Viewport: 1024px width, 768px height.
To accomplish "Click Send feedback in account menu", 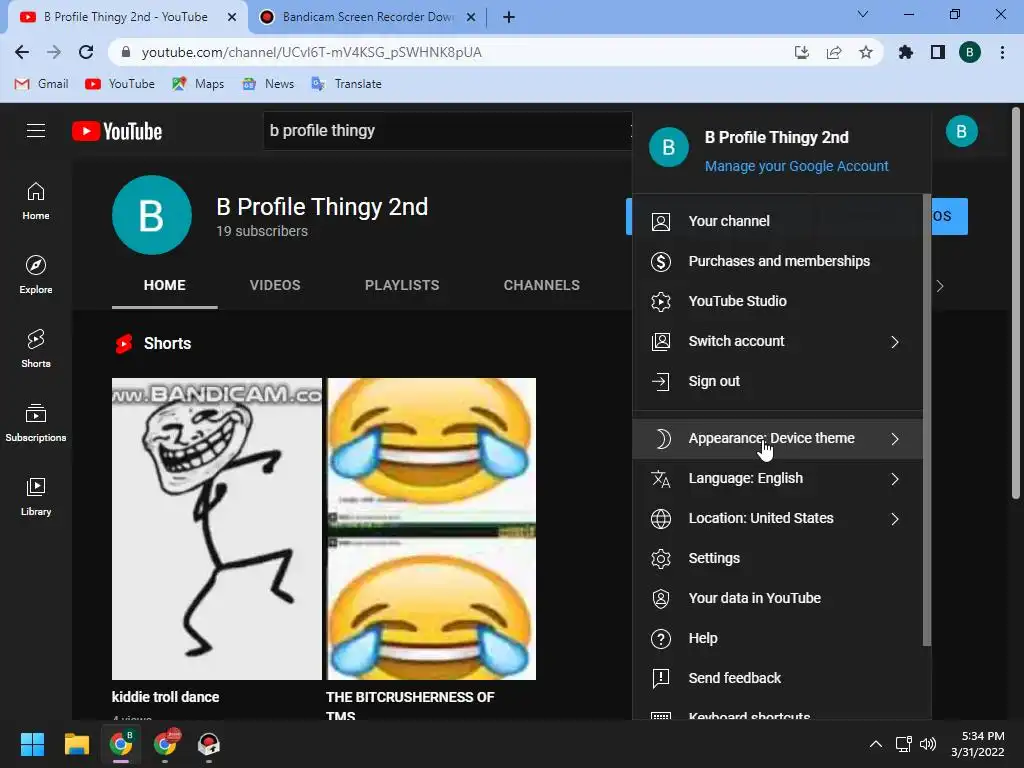I will pos(777,678).
